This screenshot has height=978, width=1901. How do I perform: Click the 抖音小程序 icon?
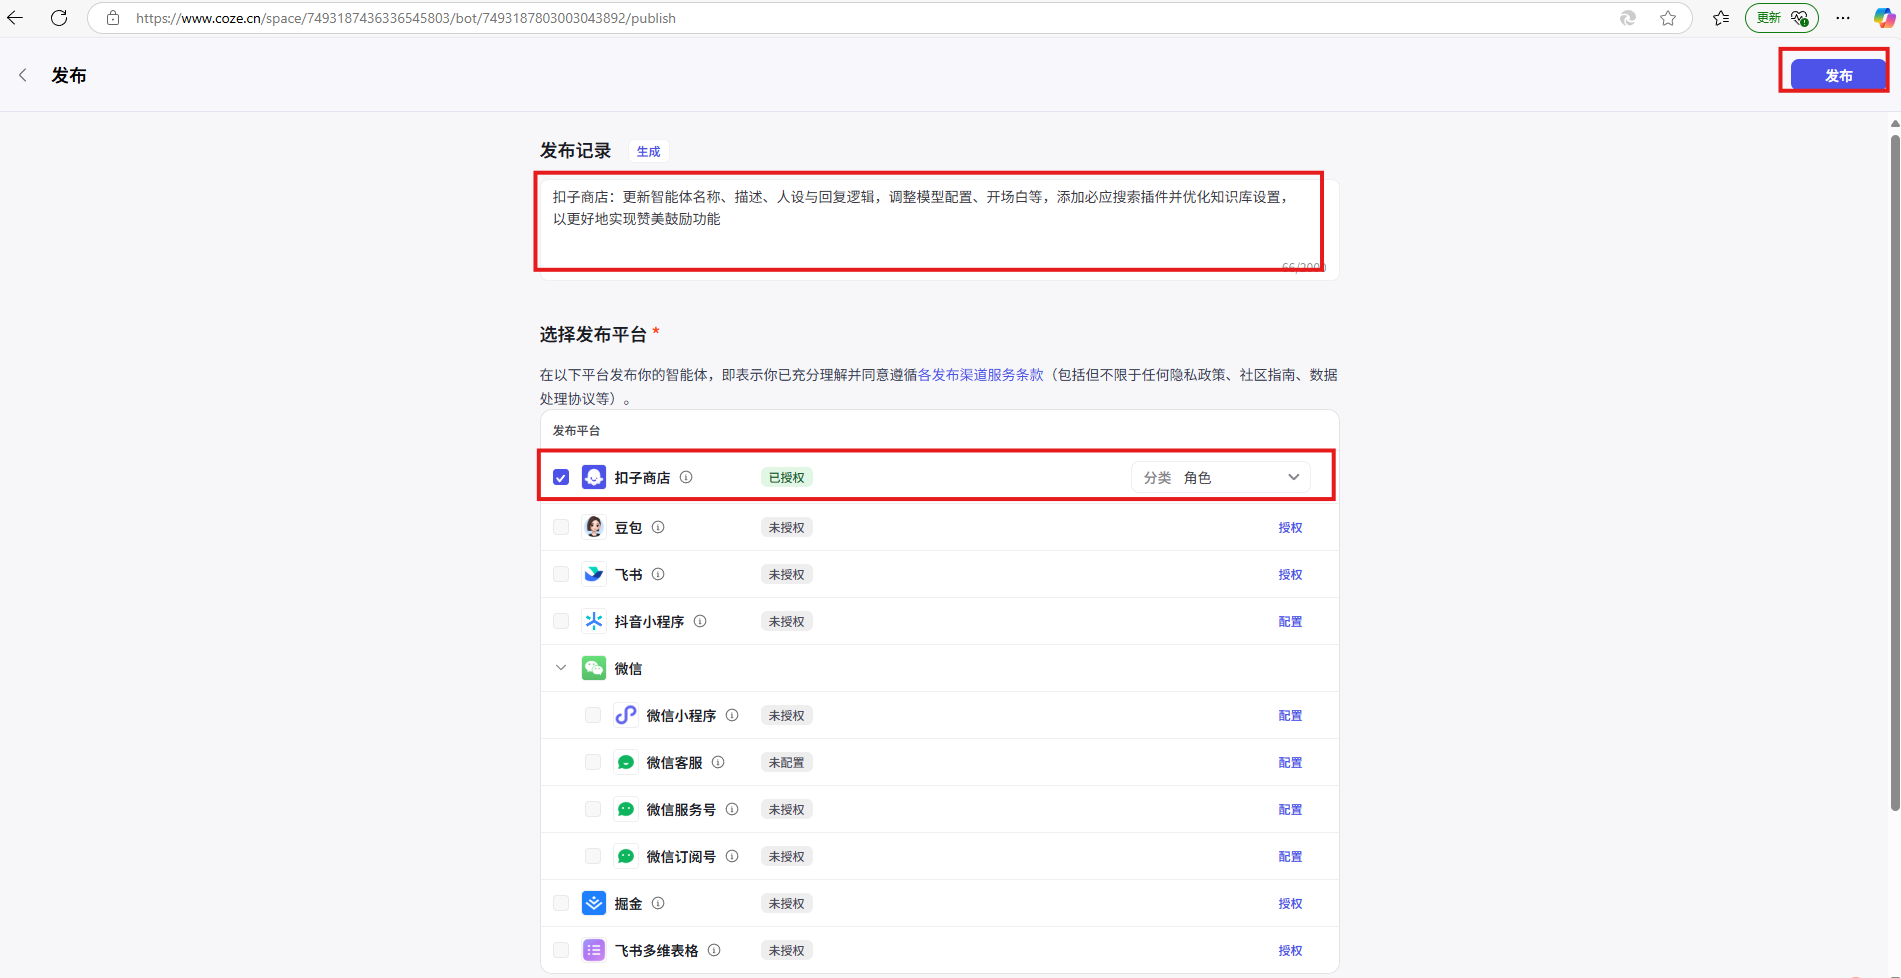tap(594, 621)
